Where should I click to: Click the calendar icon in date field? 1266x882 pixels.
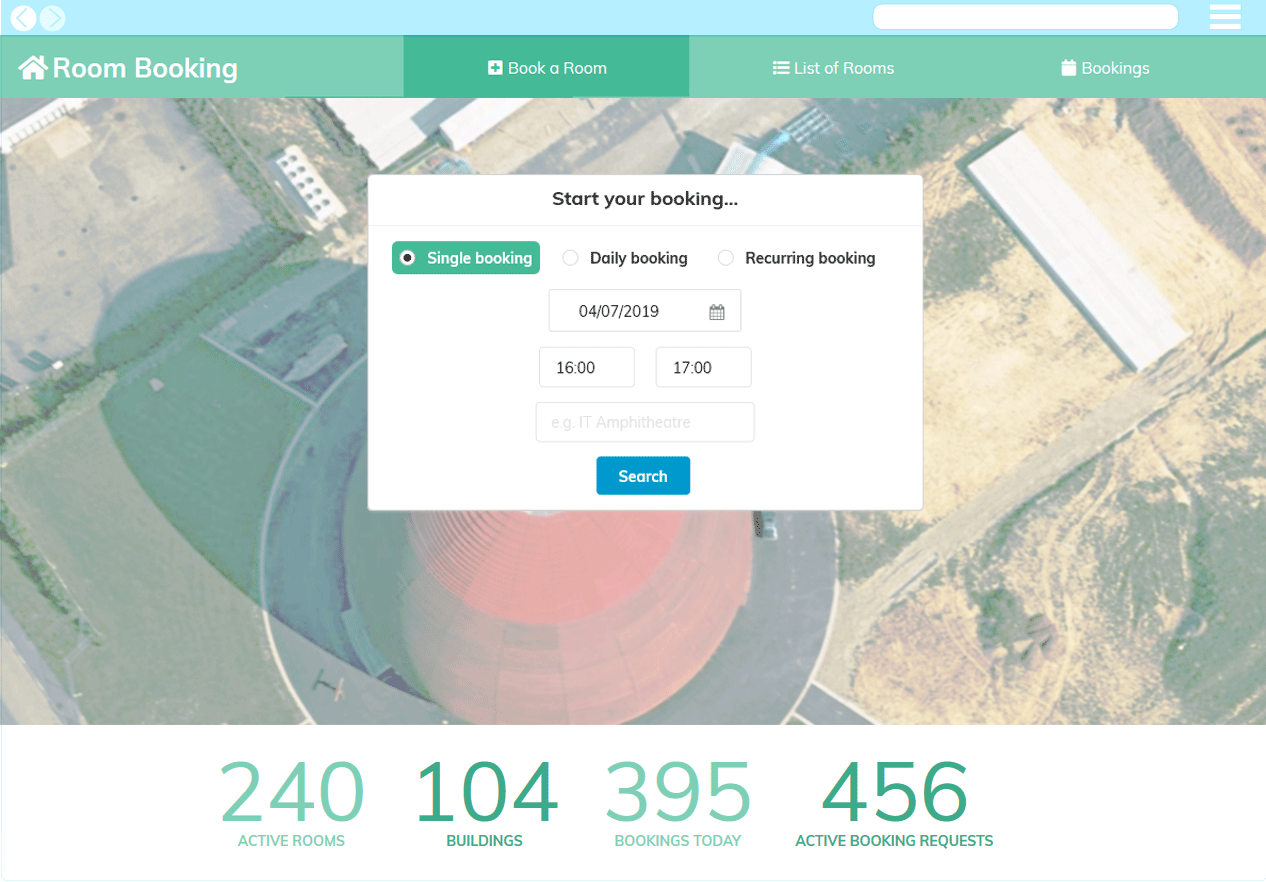pos(717,312)
